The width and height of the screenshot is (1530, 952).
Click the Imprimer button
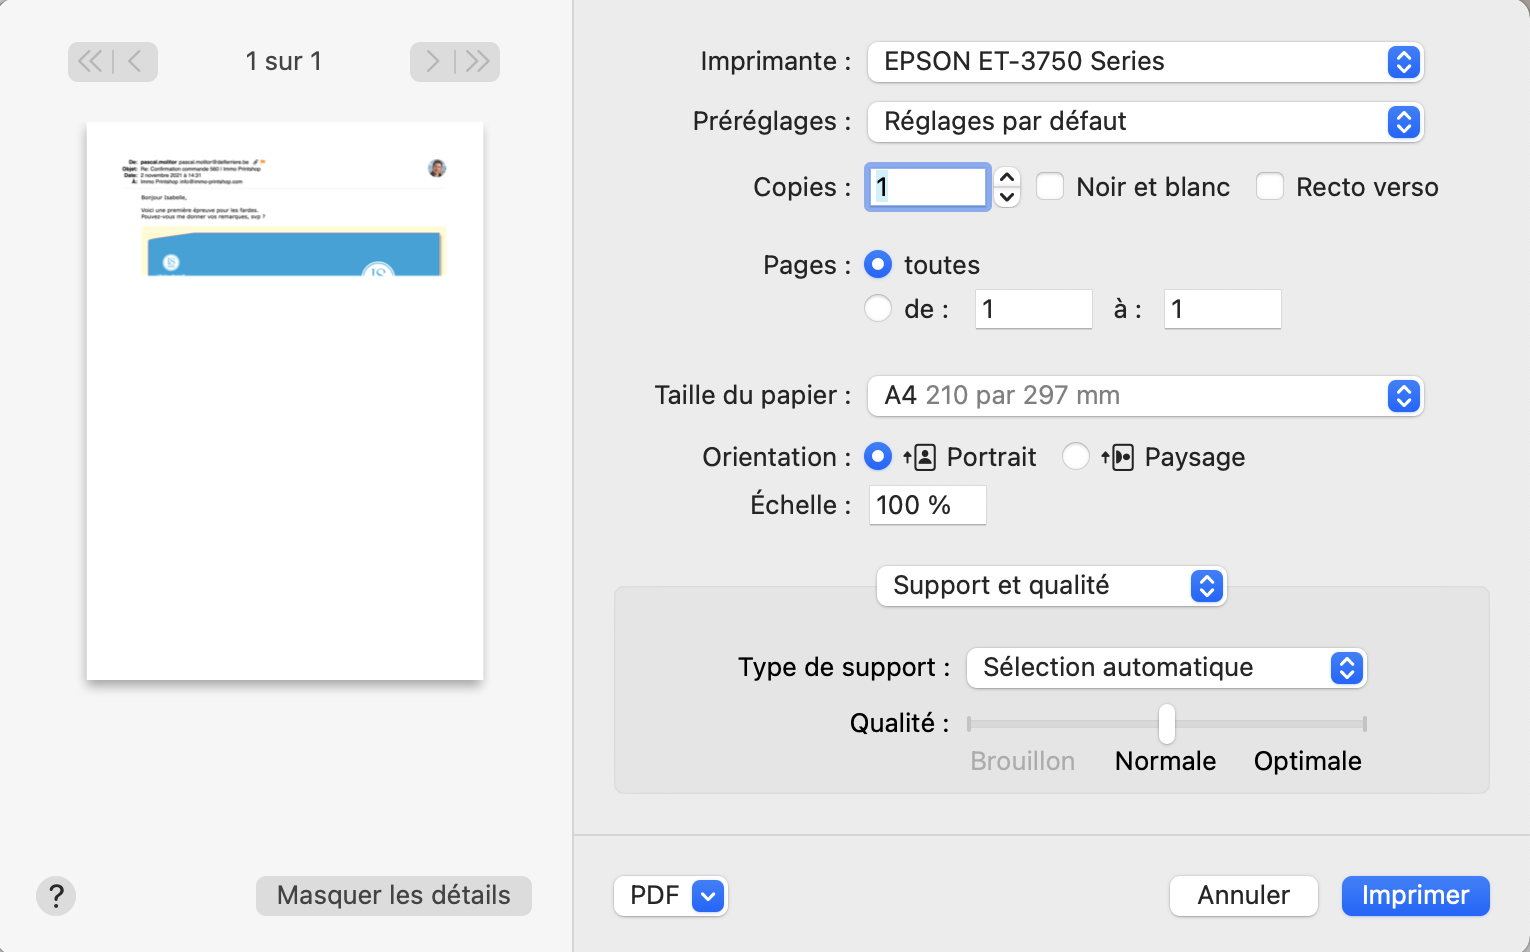coord(1415,896)
